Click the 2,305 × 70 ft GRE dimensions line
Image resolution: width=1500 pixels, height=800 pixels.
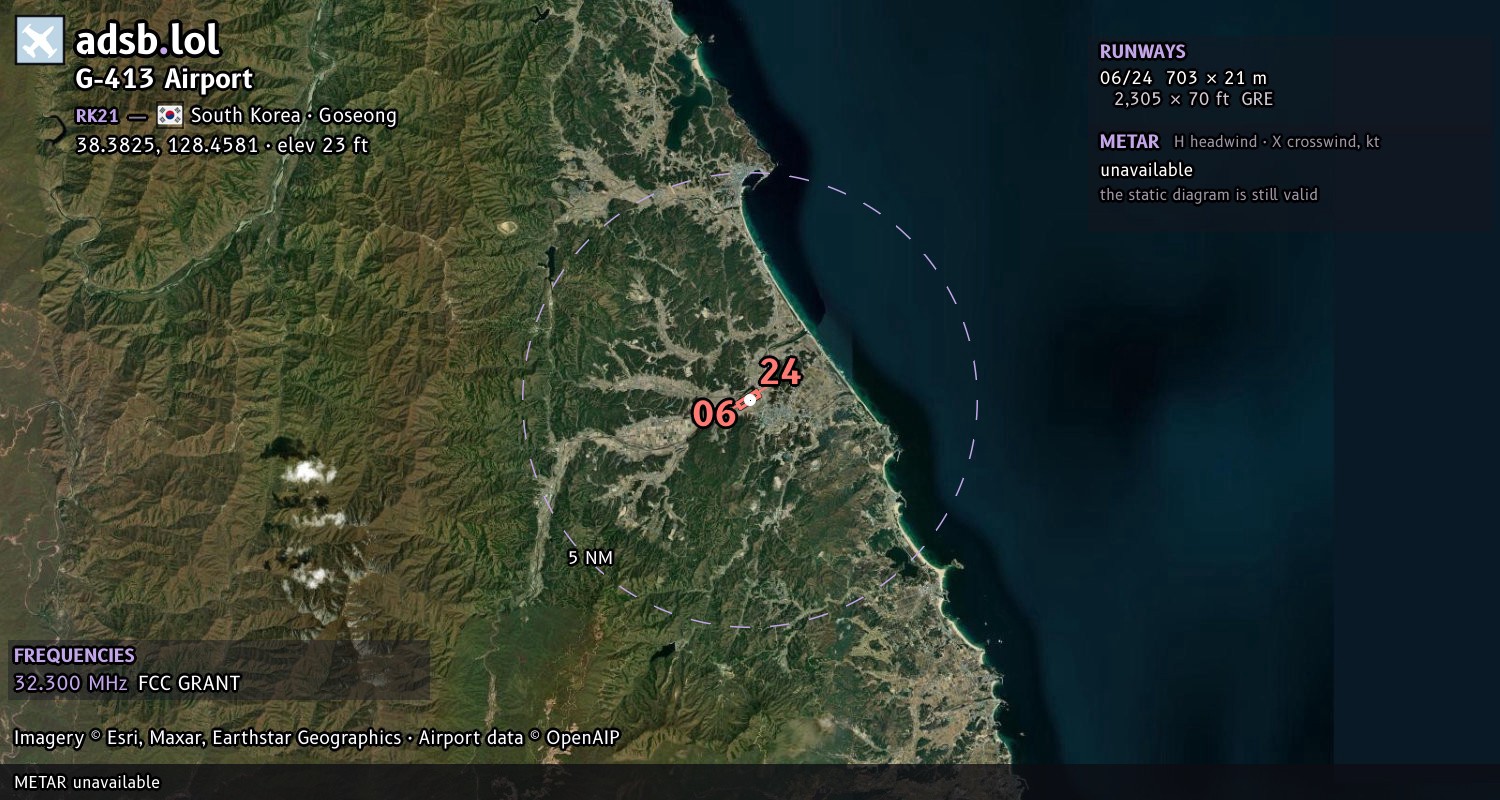(1193, 99)
